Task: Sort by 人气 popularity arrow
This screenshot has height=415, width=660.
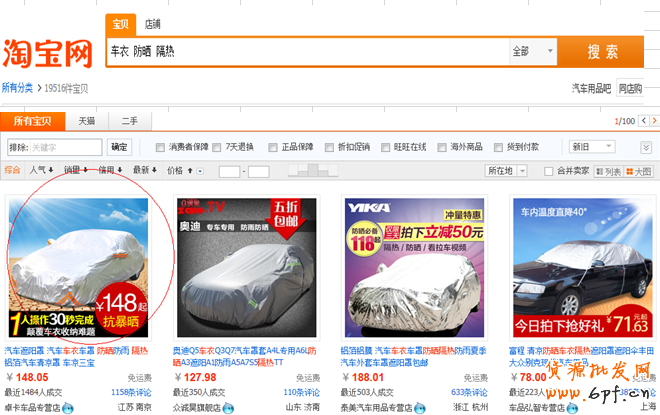Action: (x=42, y=171)
